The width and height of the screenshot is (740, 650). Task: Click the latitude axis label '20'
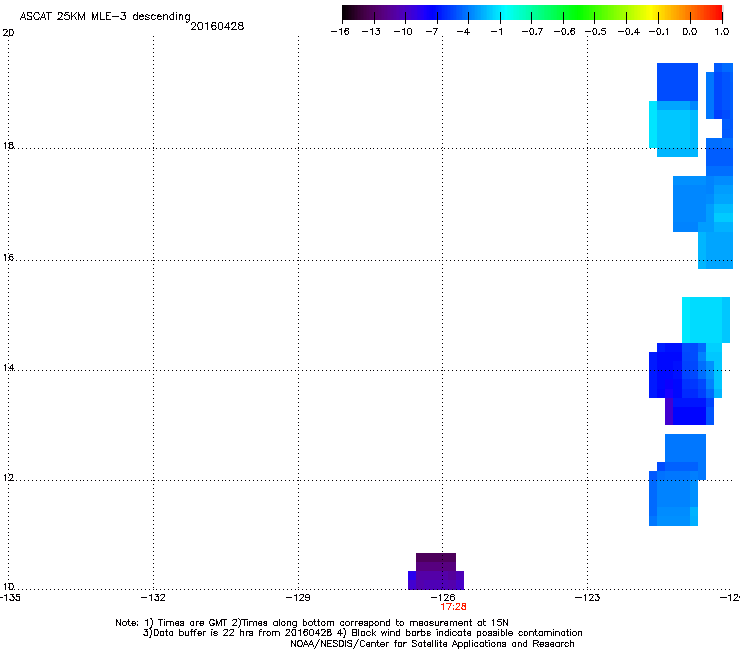[x=8, y=33]
